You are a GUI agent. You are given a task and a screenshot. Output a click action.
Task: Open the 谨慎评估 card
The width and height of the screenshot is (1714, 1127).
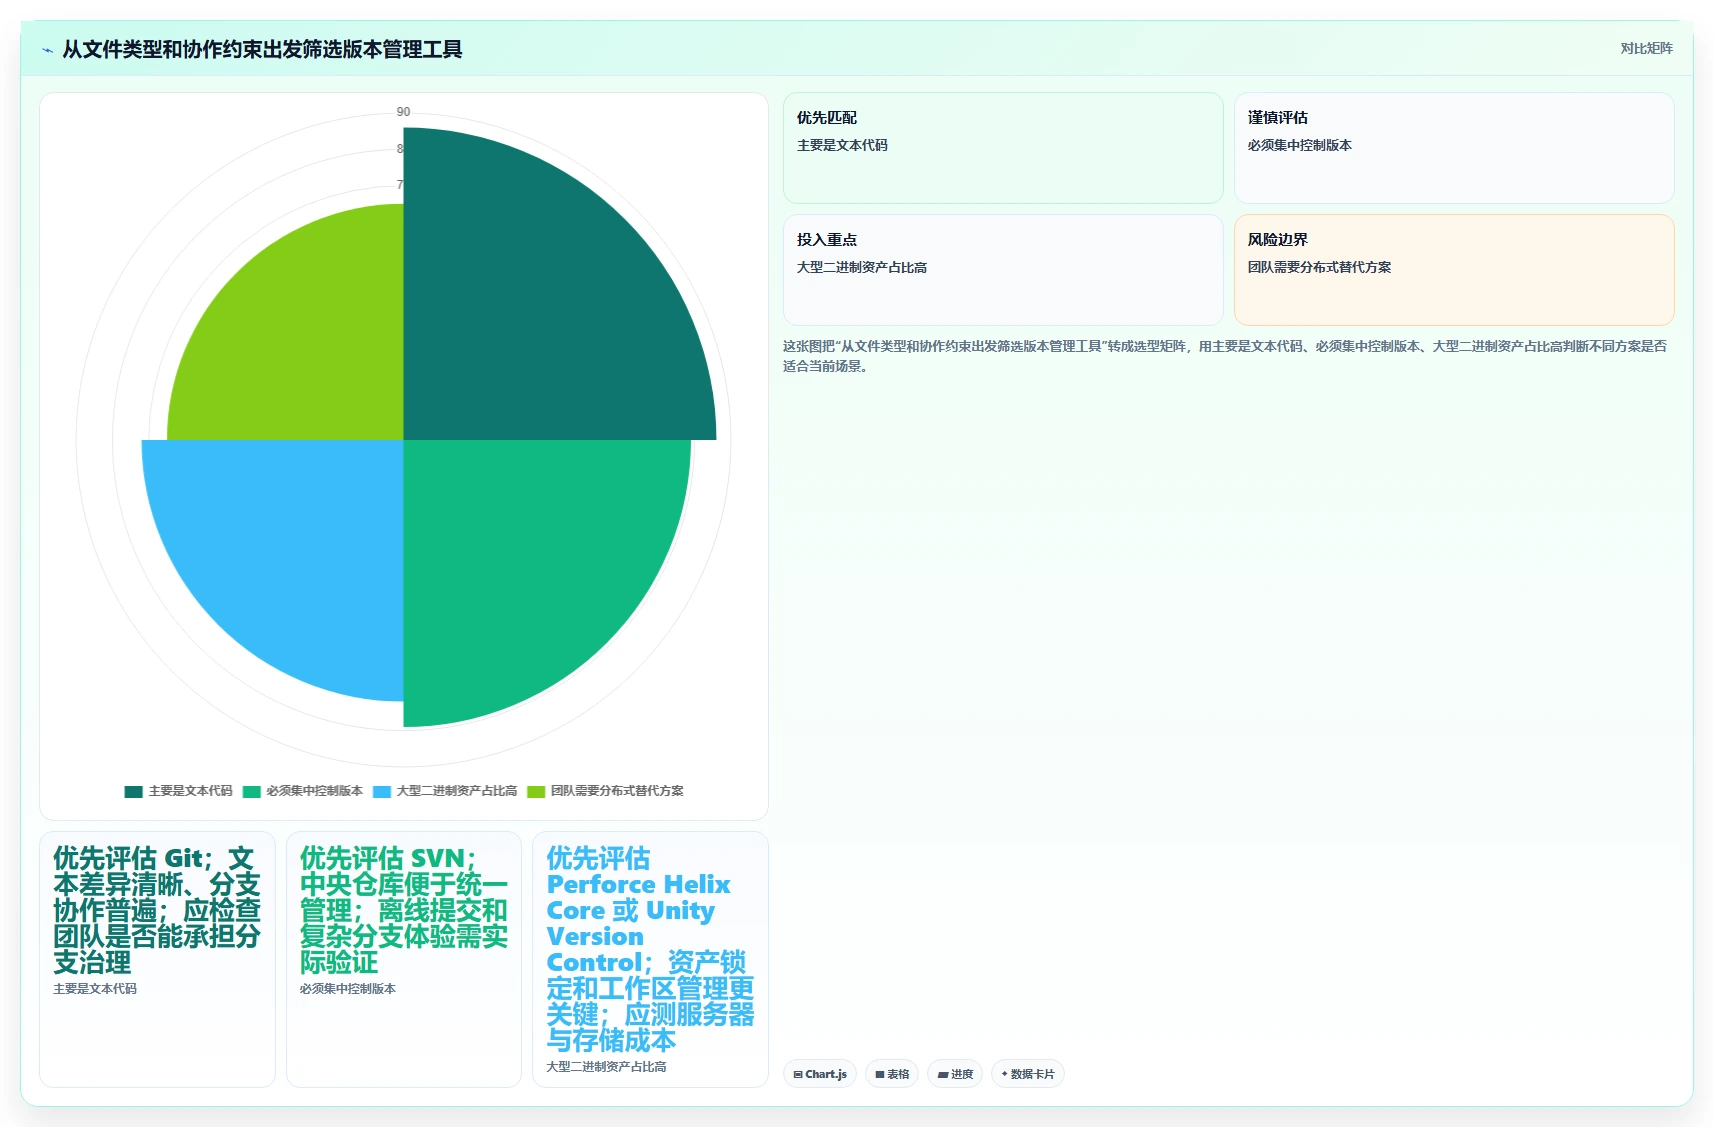pyautogui.click(x=1454, y=148)
